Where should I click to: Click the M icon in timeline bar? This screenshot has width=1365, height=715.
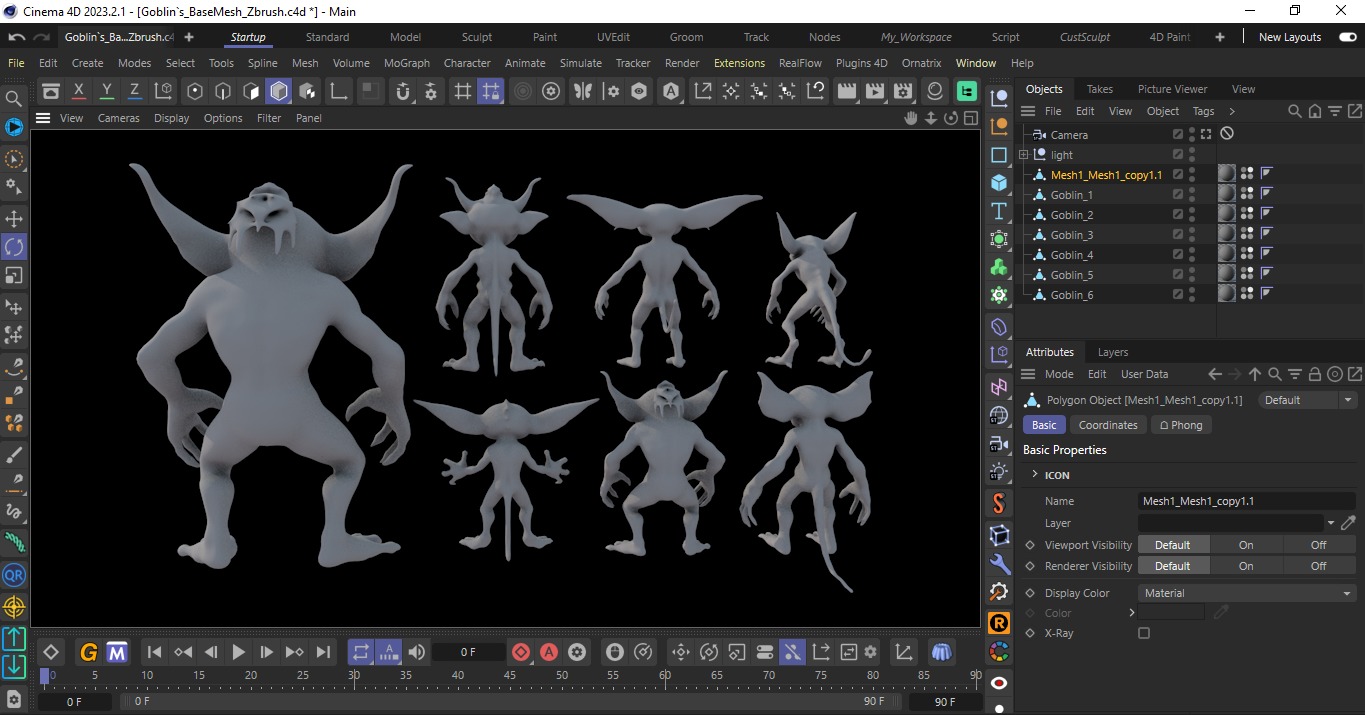(x=117, y=652)
